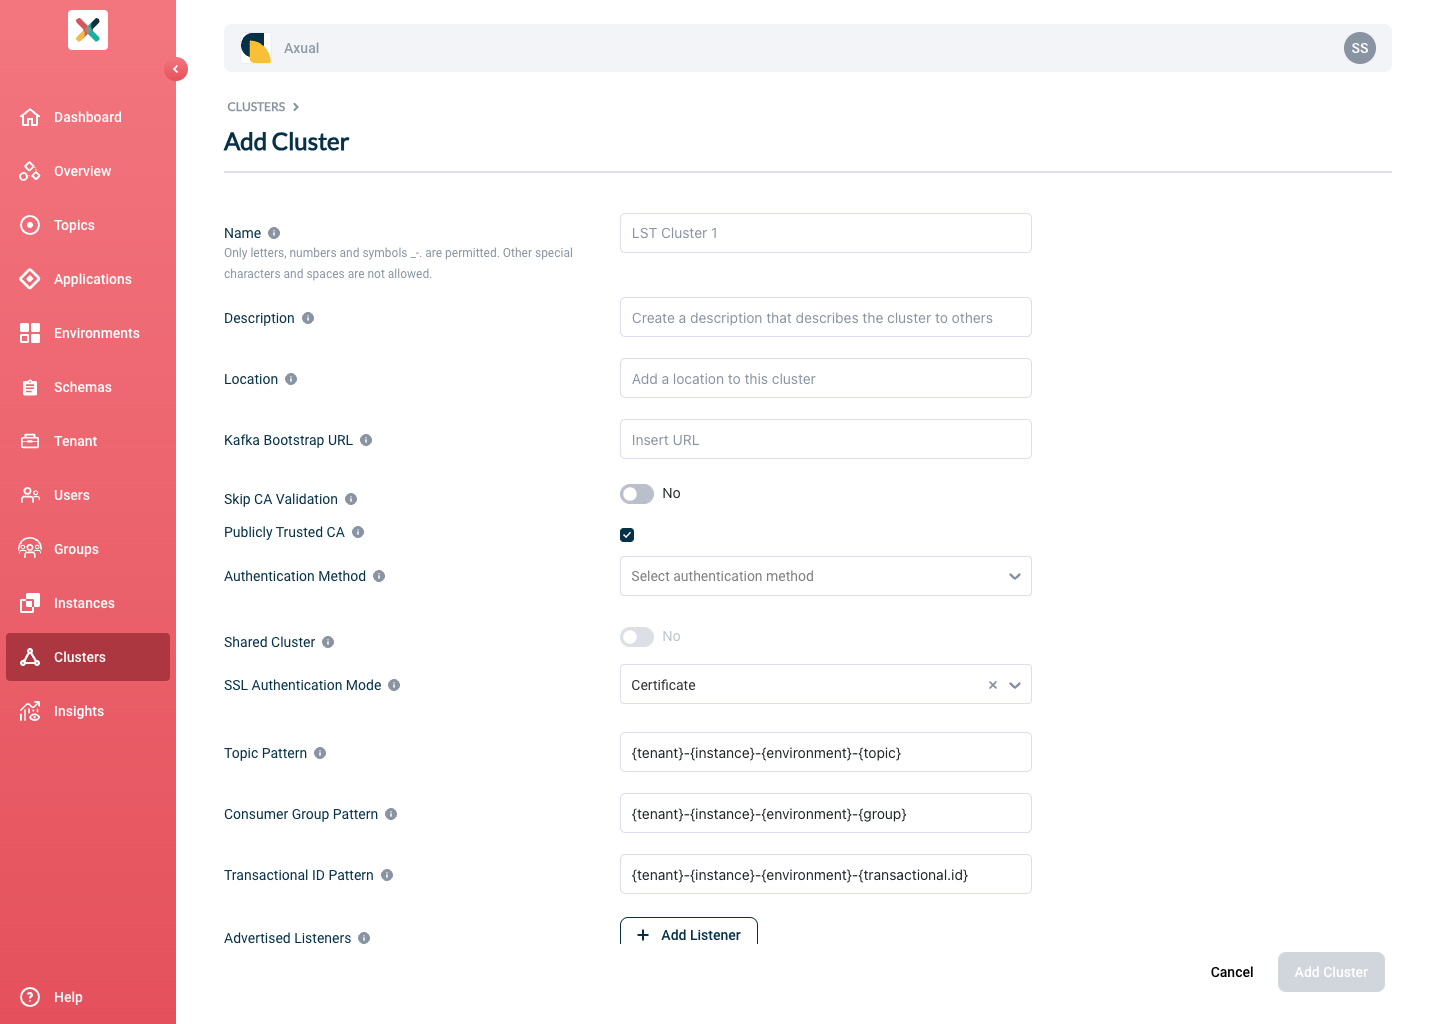This screenshot has width=1440, height=1024.
Task: Click the CLUSTERS breadcrumb link
Action: (256, 107)
